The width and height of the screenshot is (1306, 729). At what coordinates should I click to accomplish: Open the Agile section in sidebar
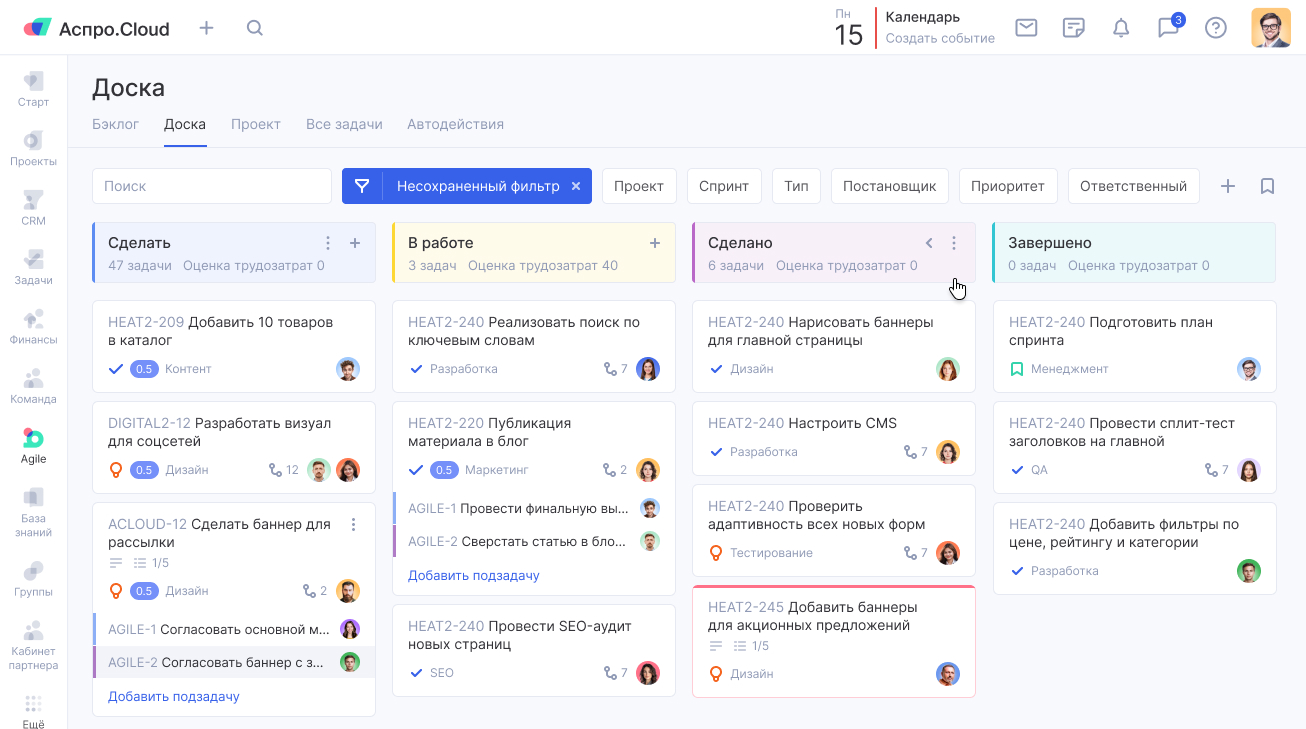[33, 446]
